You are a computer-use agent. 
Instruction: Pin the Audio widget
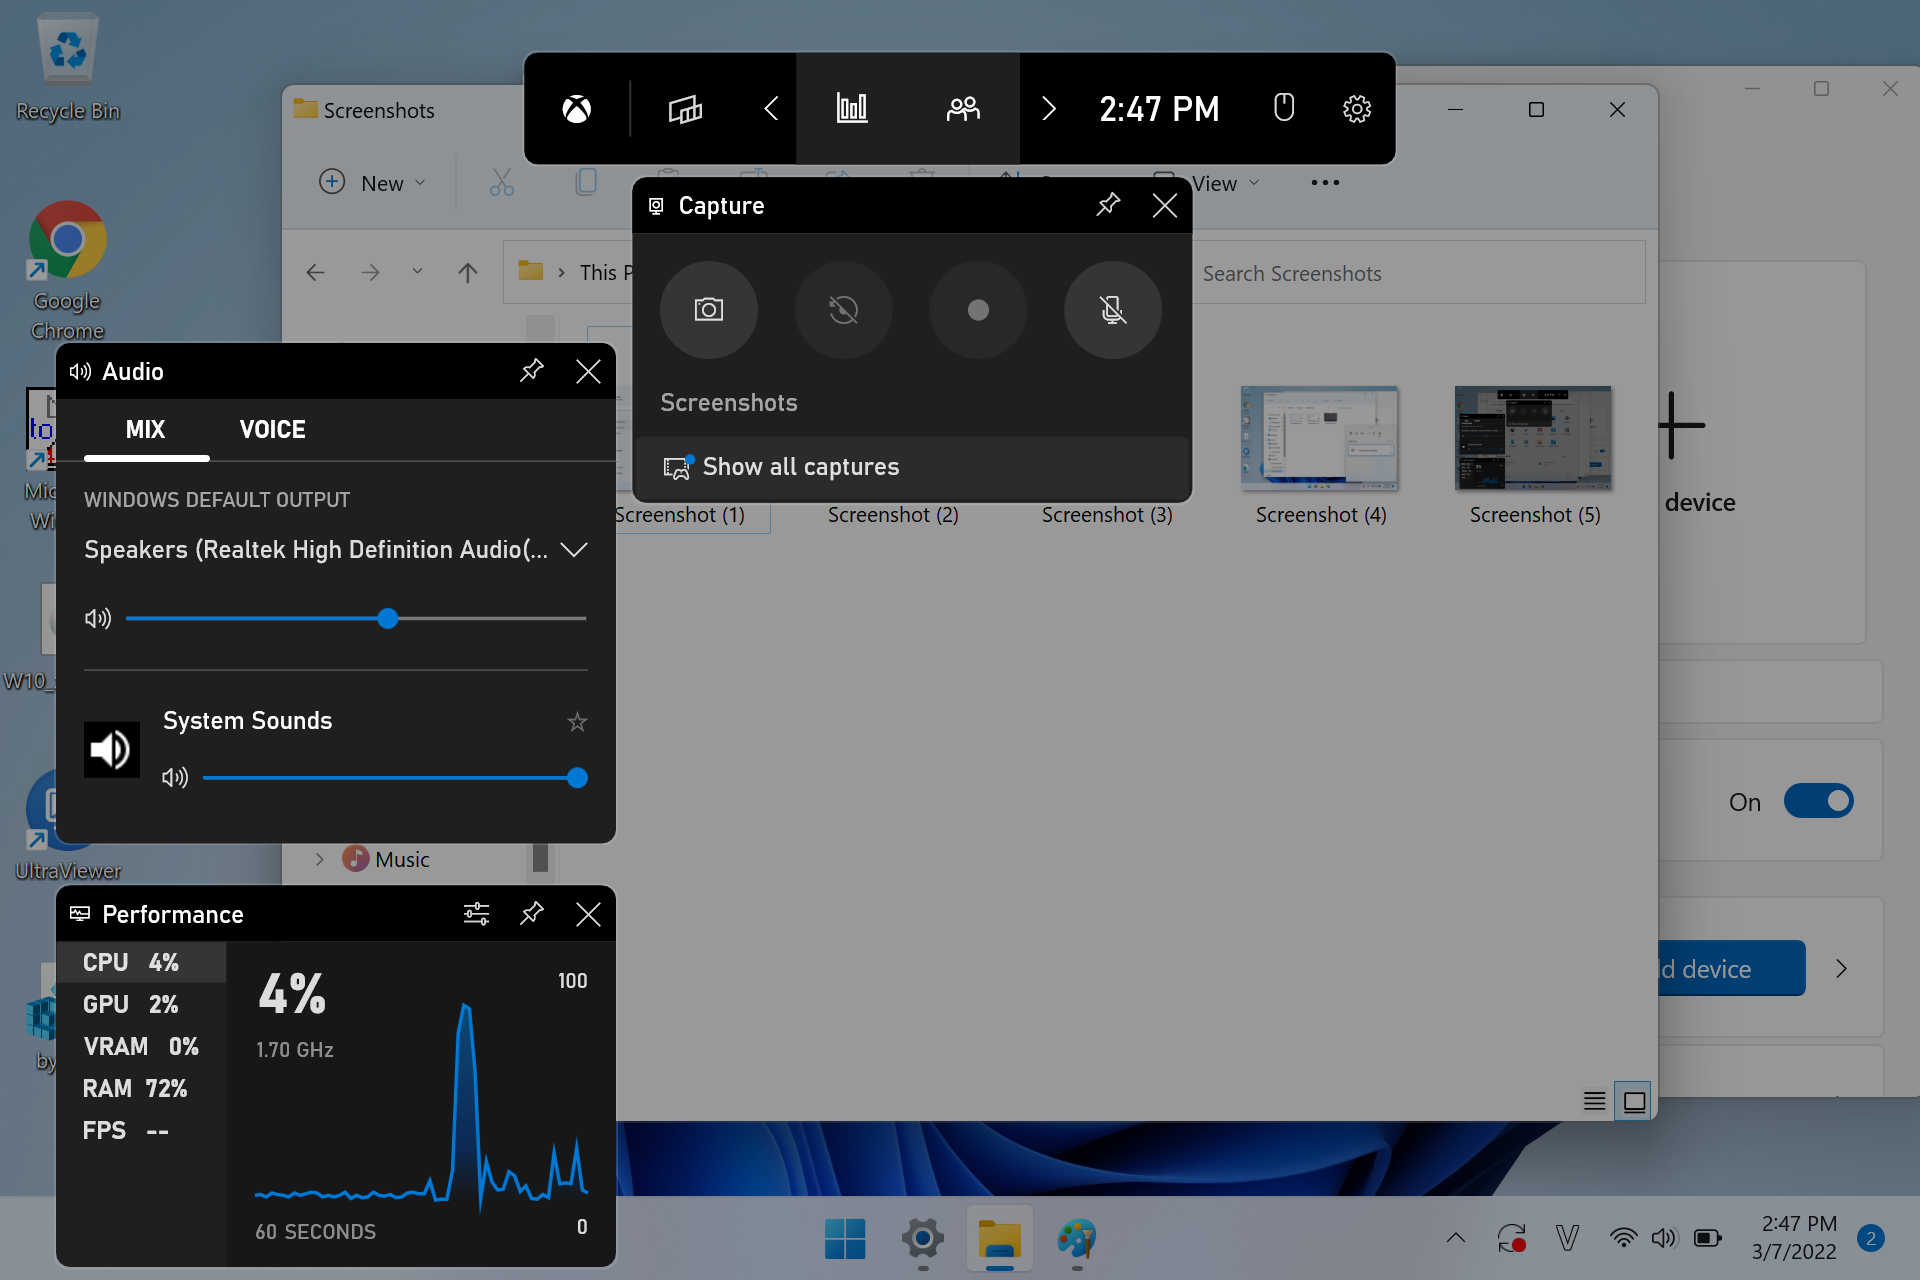point(532,371)
